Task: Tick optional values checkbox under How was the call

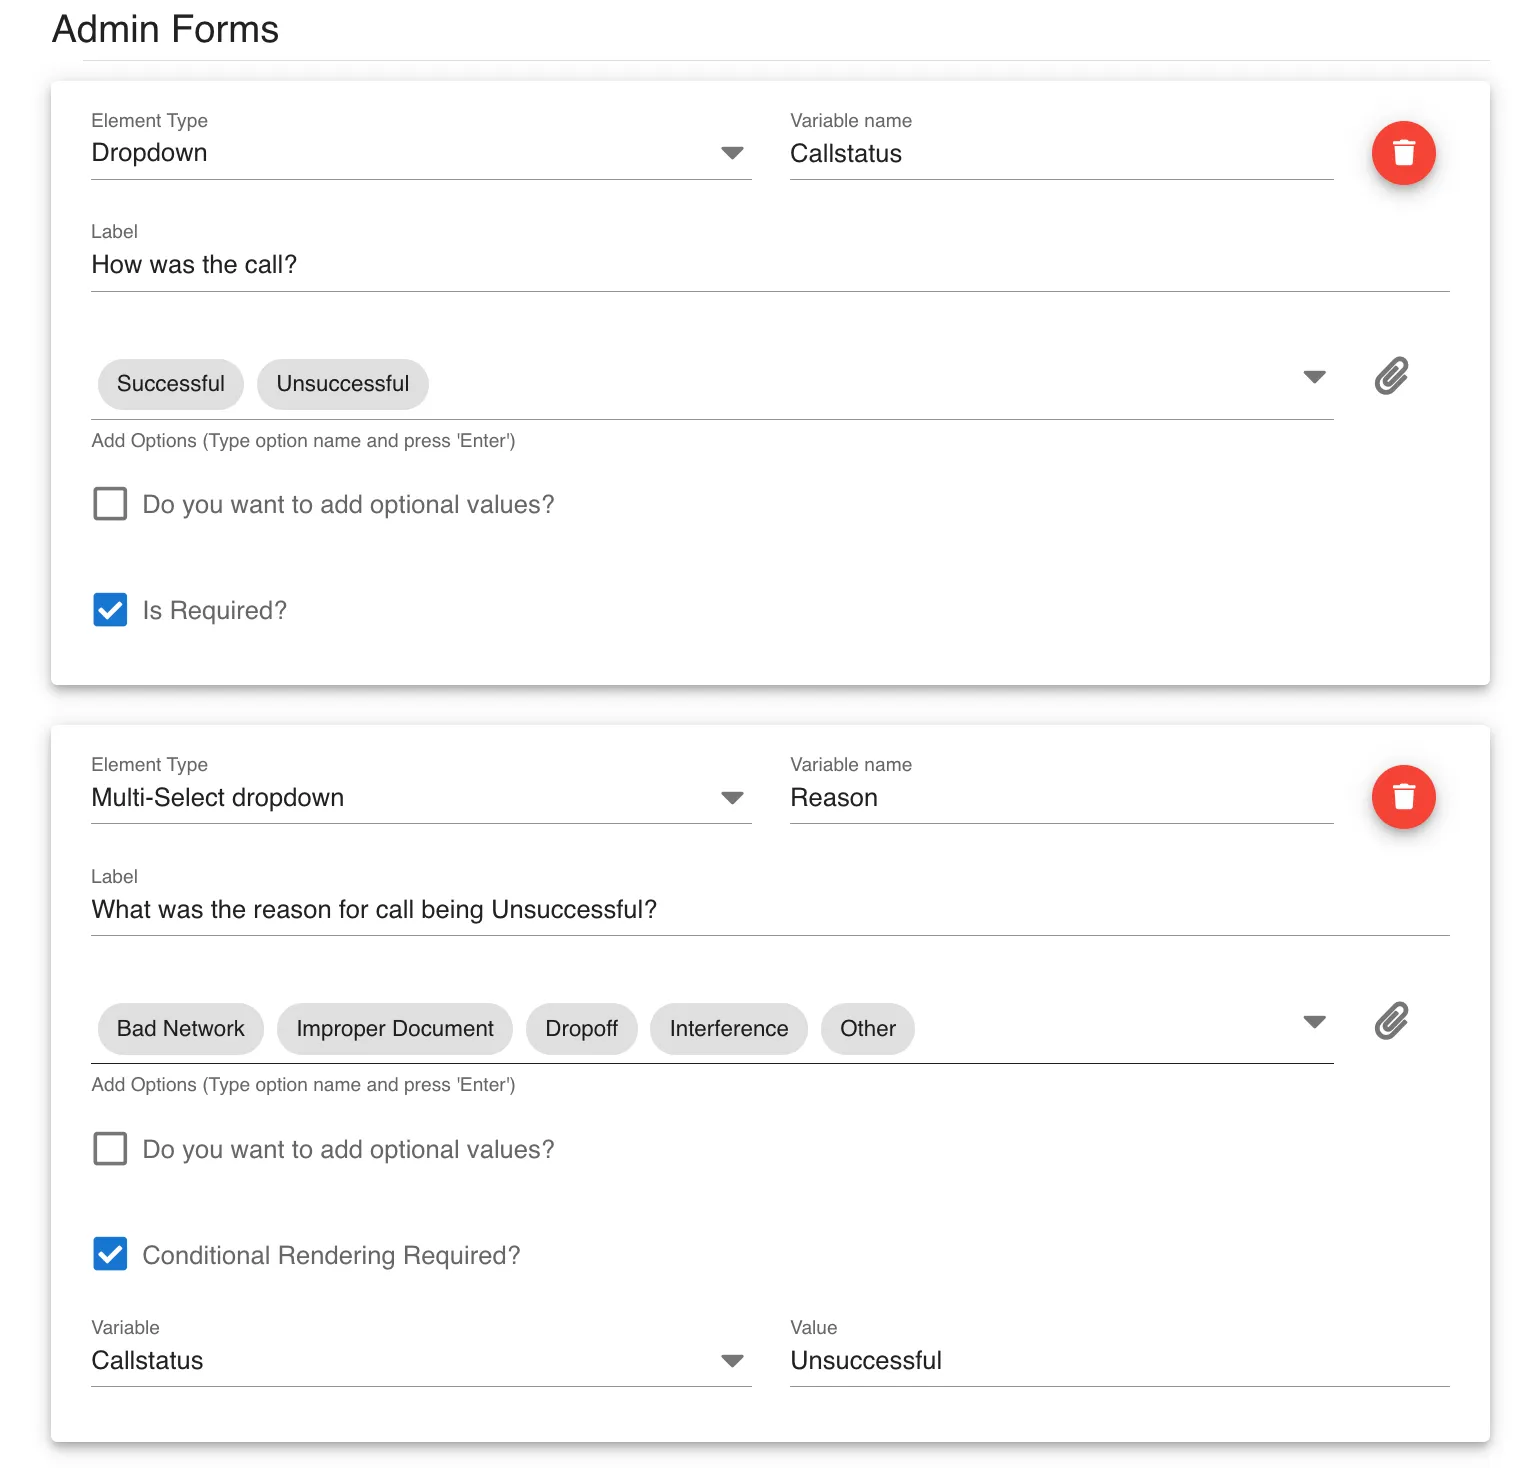Action: [x=110, y=504]
